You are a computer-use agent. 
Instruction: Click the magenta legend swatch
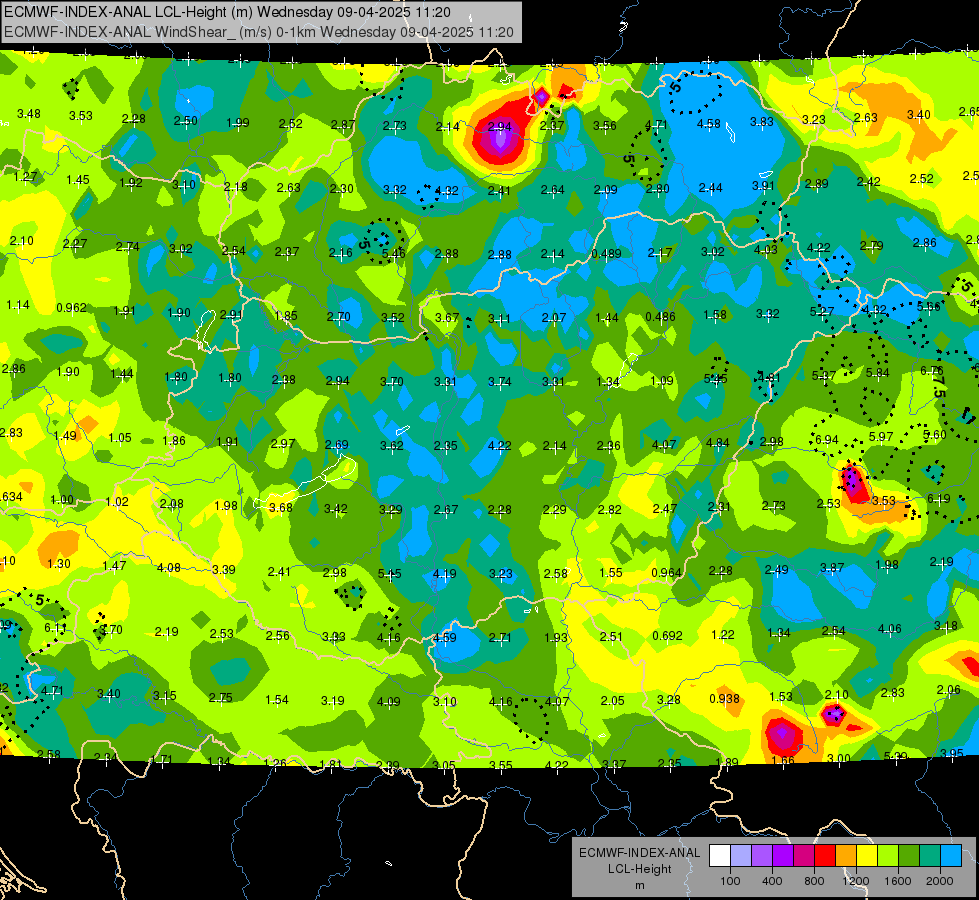(x=804, y=856)
